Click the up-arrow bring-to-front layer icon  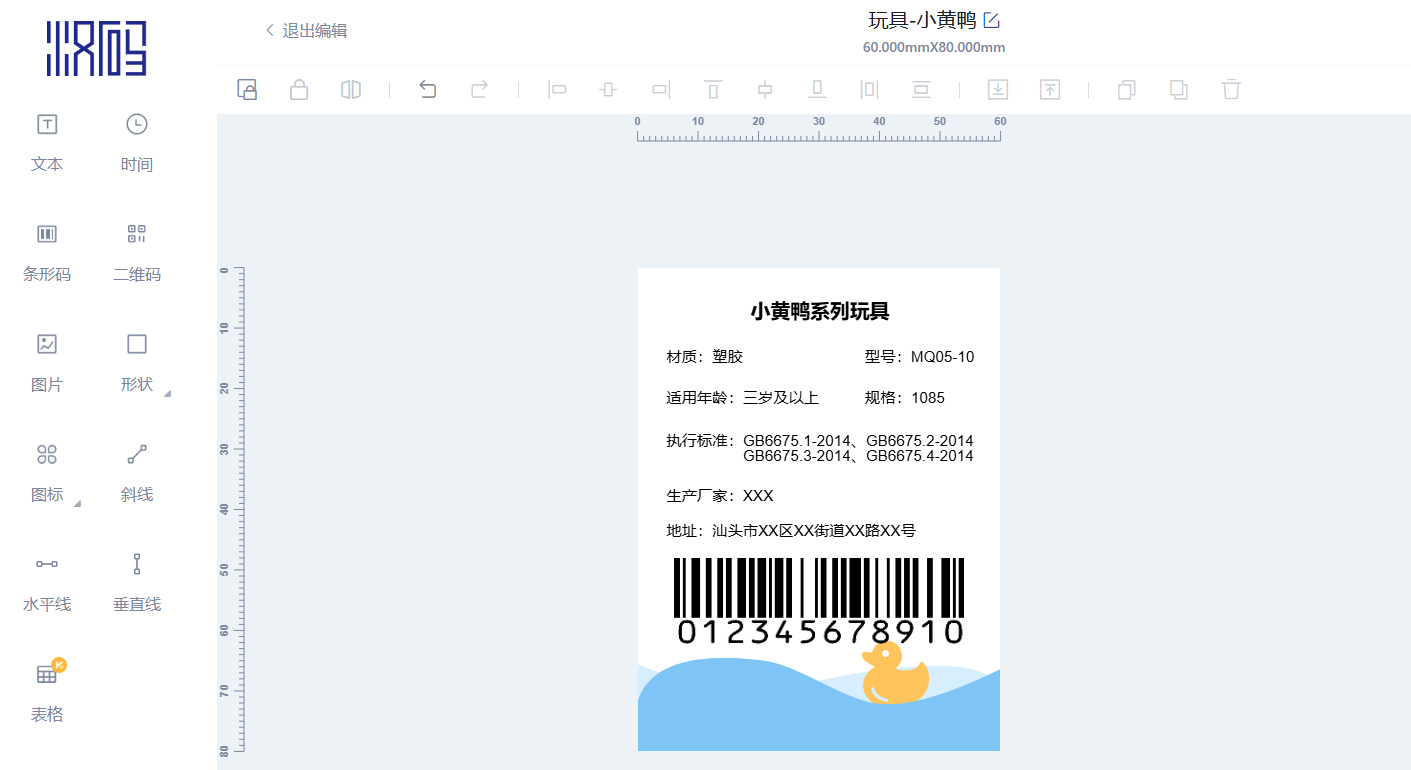(x=1050, y=90)
